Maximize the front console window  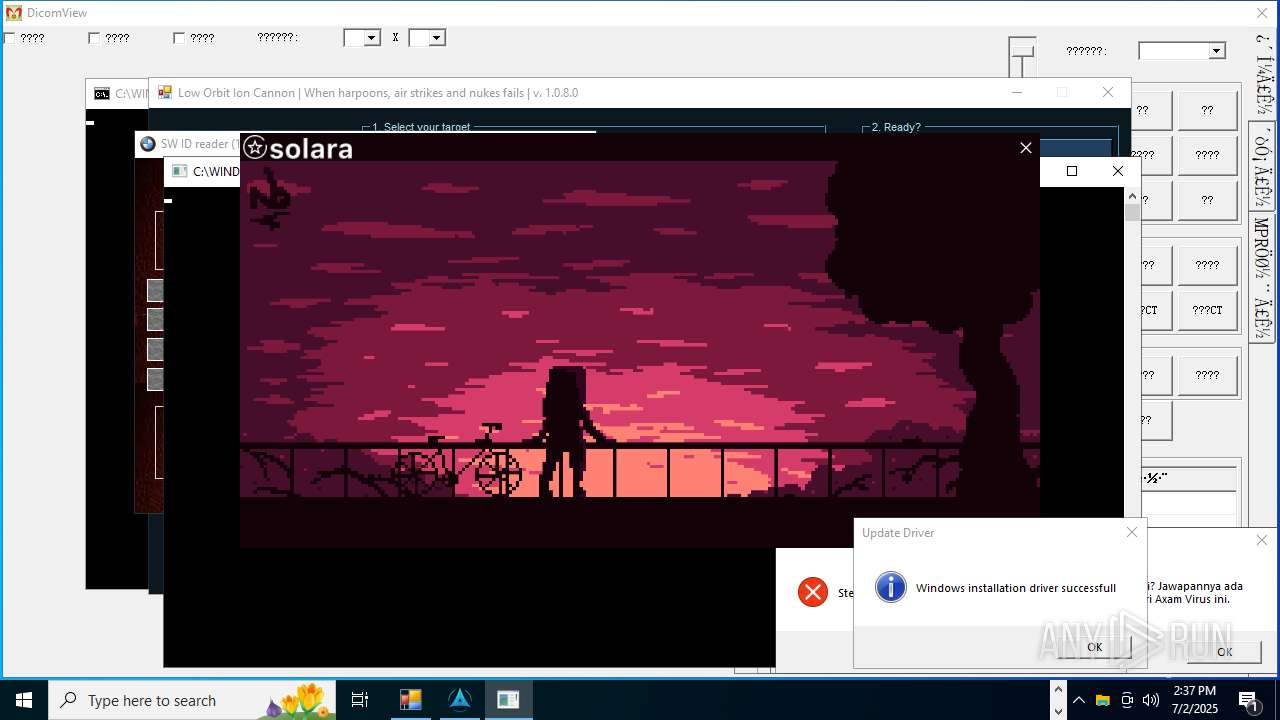1072,171
